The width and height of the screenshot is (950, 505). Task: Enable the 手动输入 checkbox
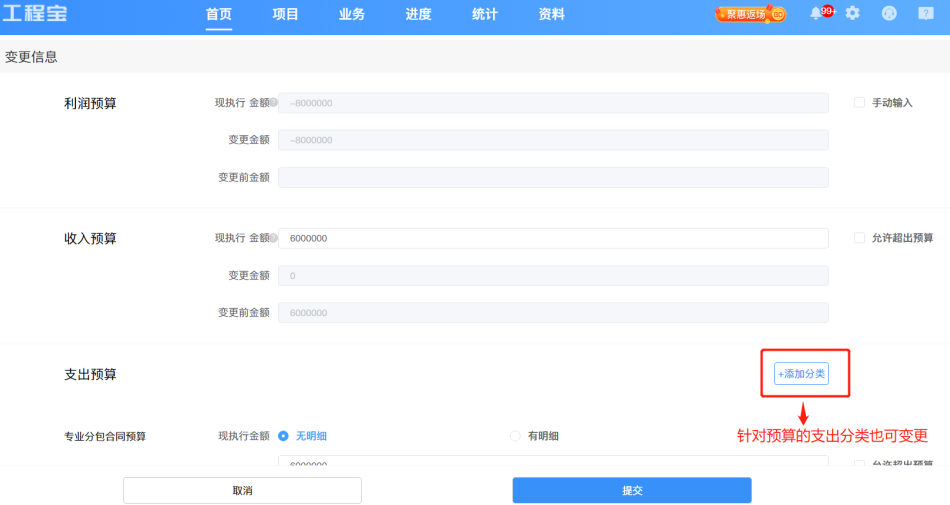(859, 102)
